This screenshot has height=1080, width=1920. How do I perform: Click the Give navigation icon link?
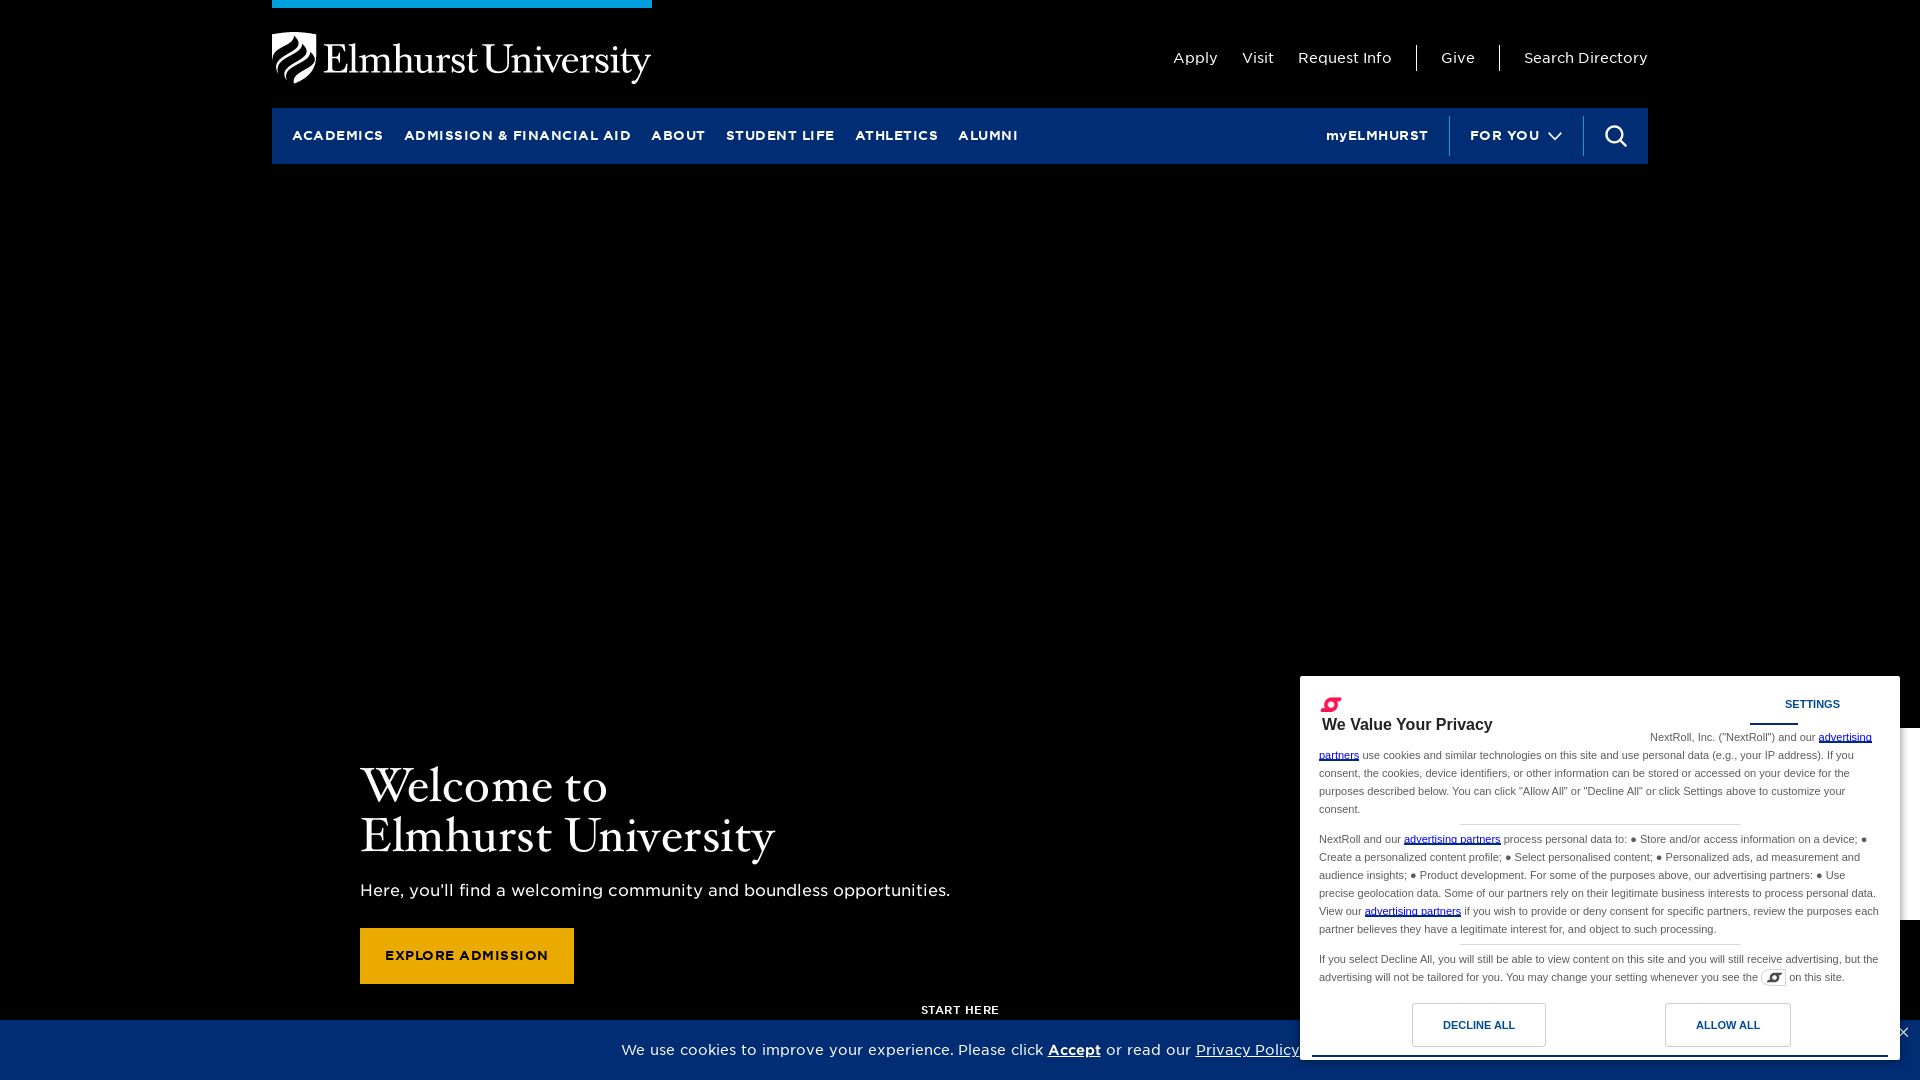point(1457,58)
